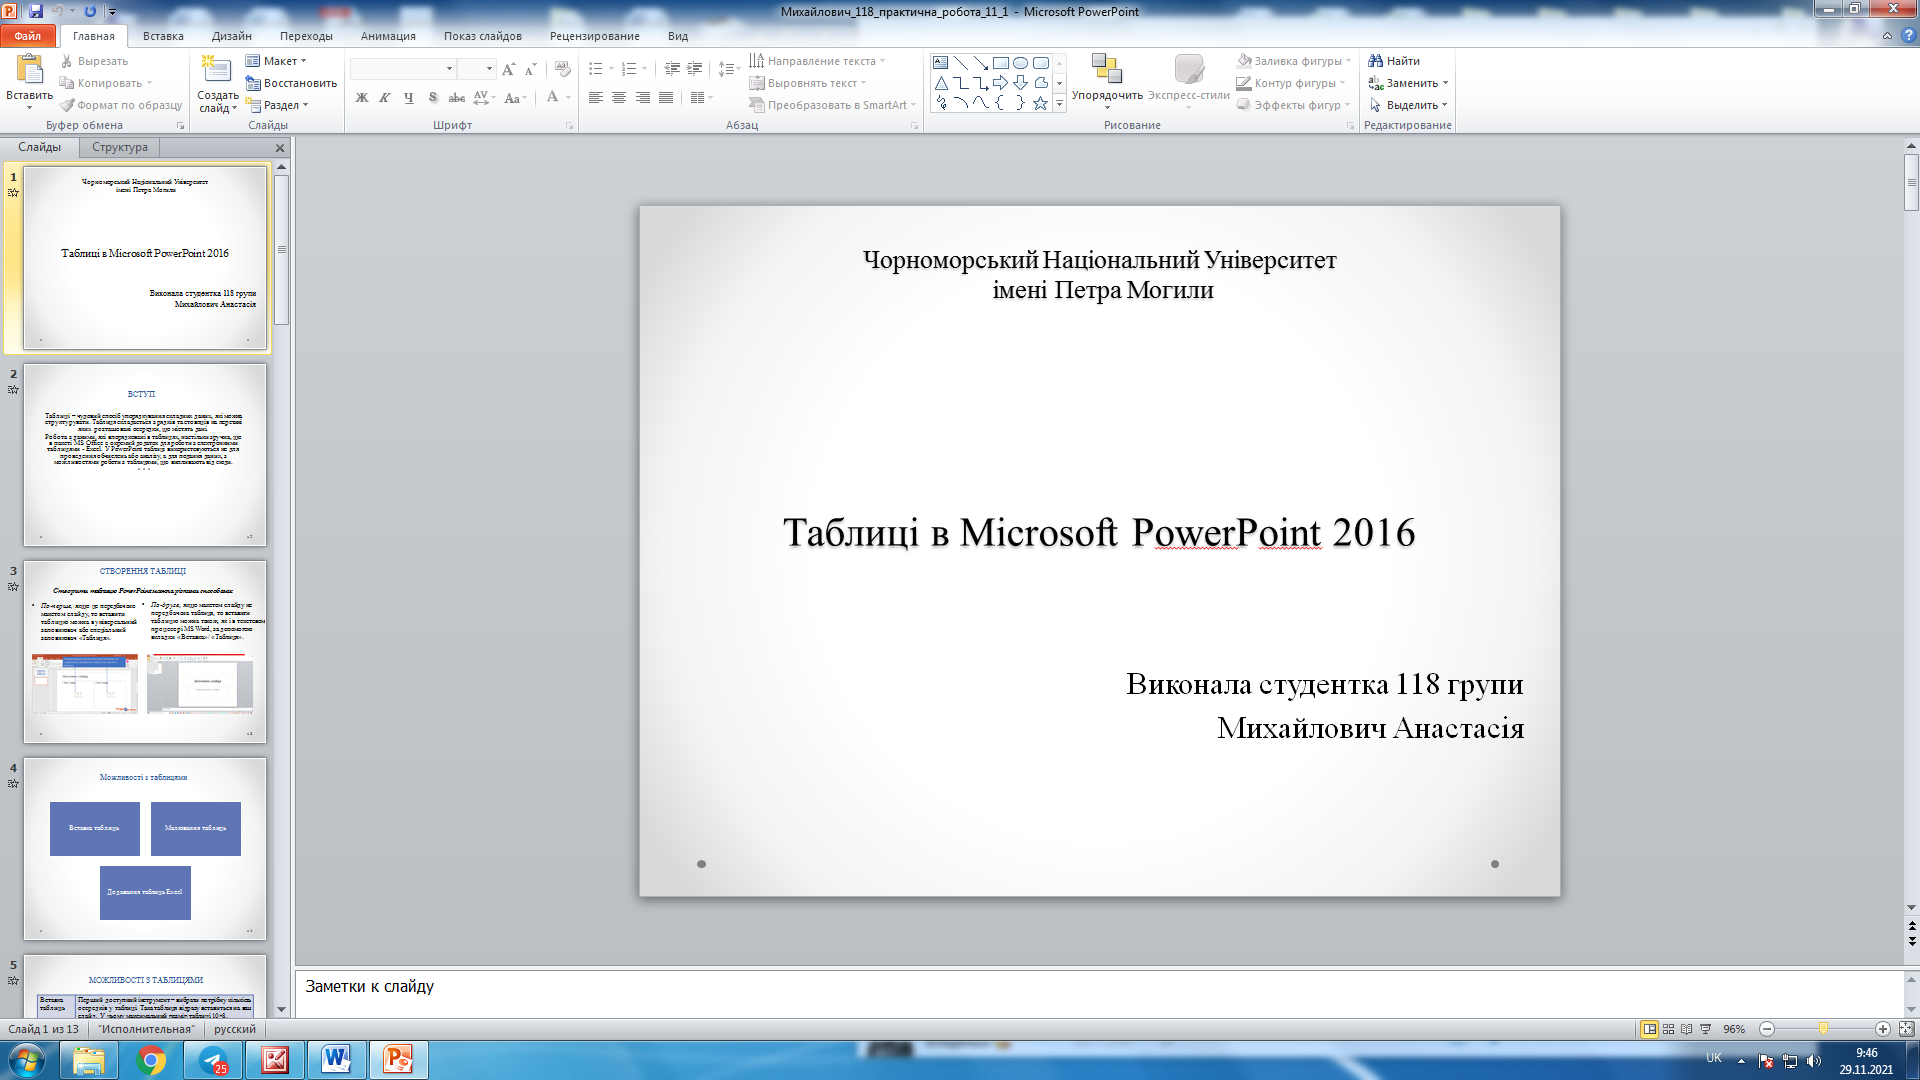Viewport: 1920px width, 1080px height.
Task: Click the Clear Formatting eraser icon
Action: pos(563,69)
